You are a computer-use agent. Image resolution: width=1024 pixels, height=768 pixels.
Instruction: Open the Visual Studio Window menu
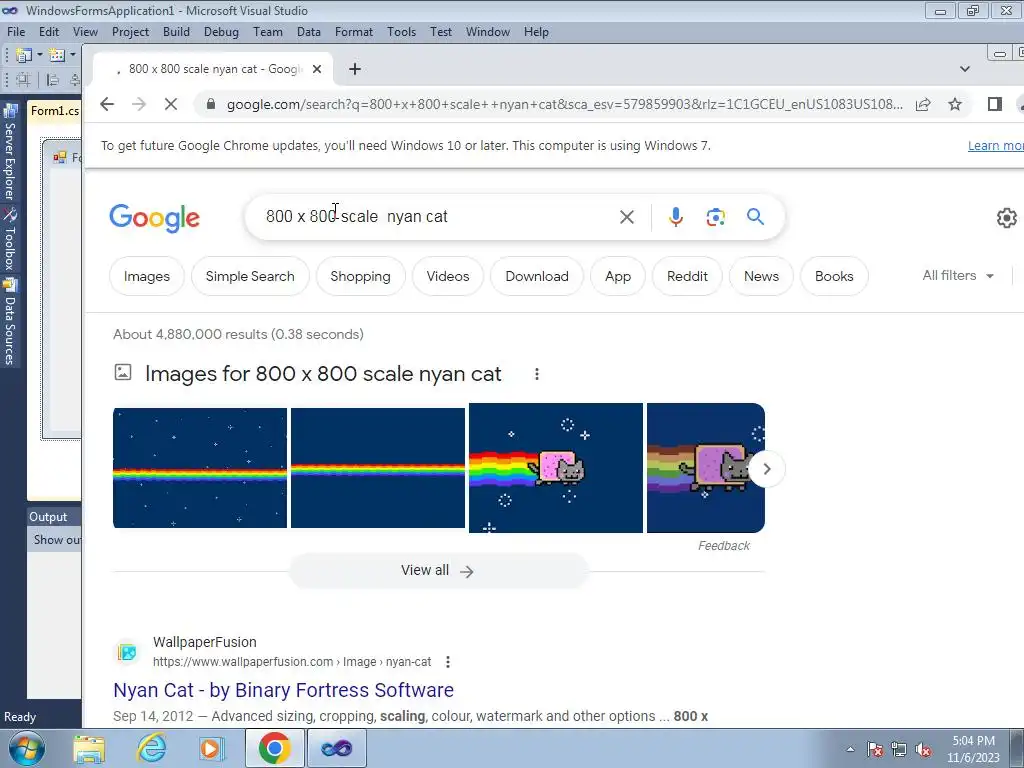(488, 32)
